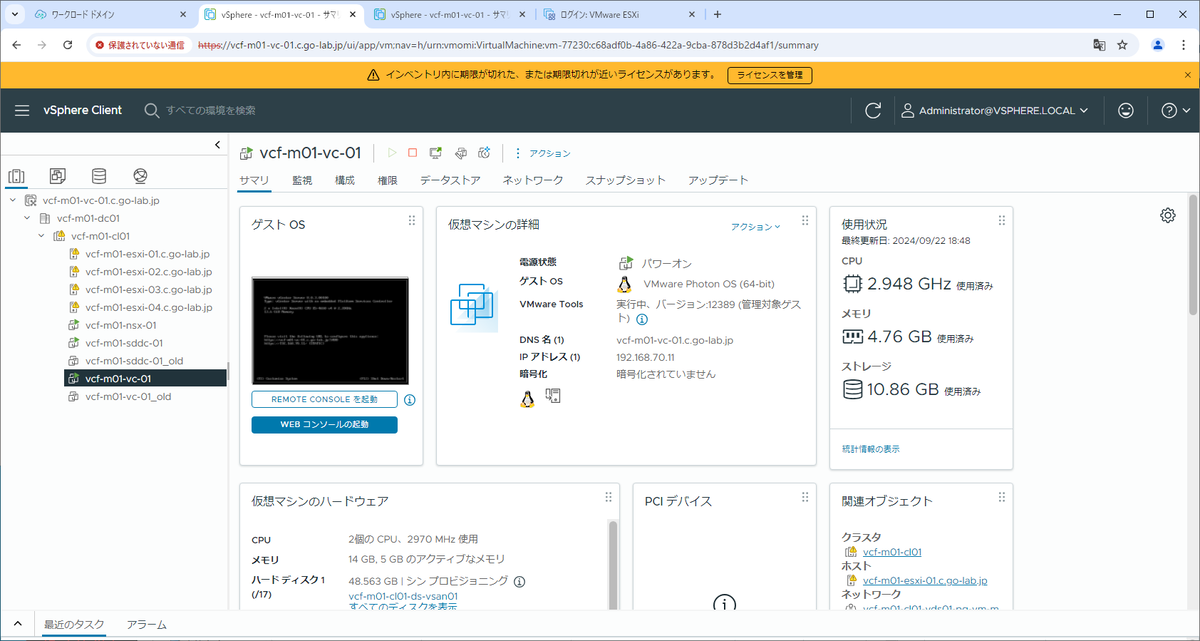Select the Storage inventory view icon
Image resolution: width=1200 pixels, height=641 pixels.
[98, 176]
